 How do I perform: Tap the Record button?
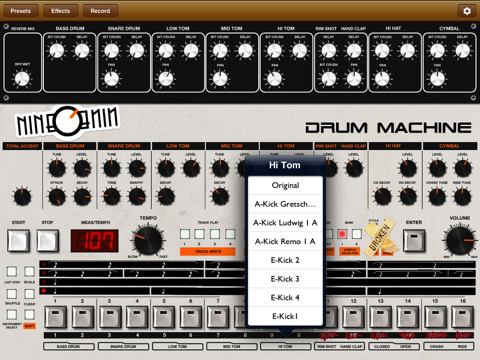click(x=100, y=11)
